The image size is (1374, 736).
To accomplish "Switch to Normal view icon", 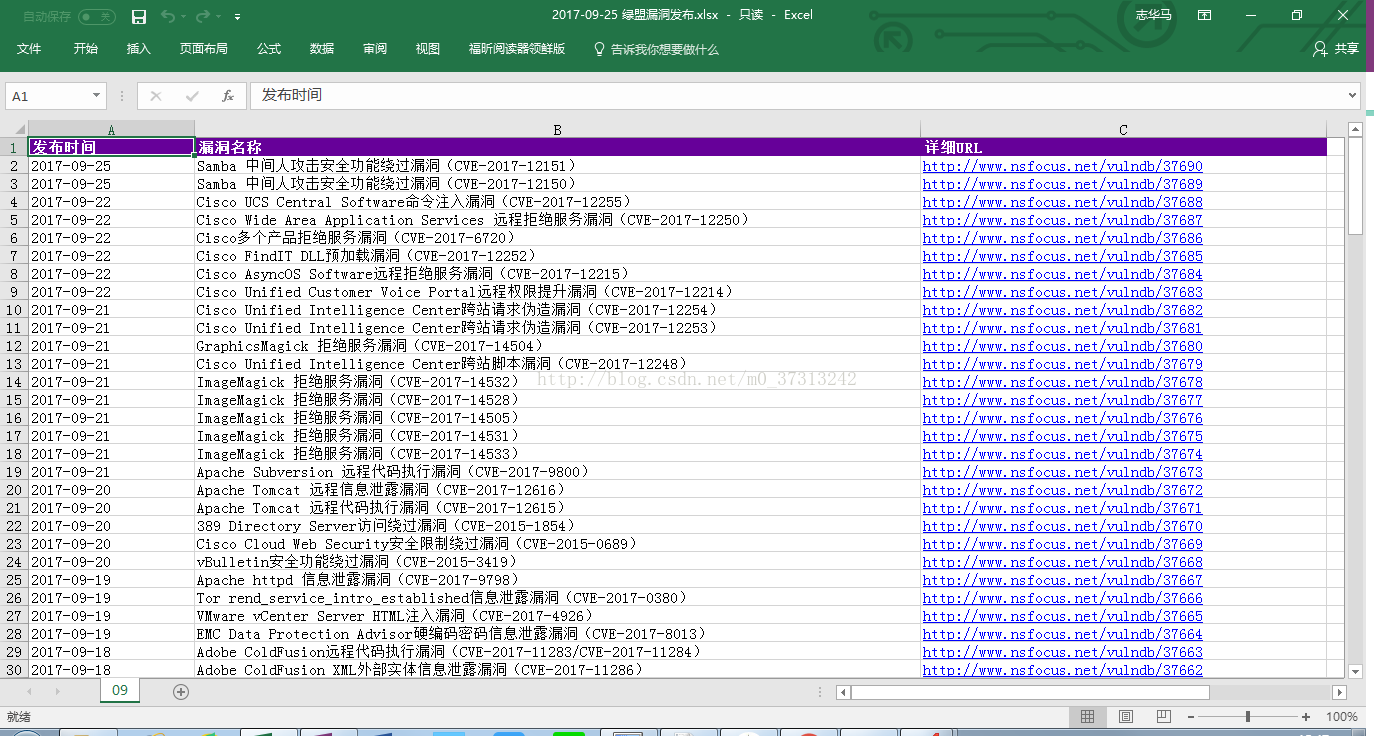I will pos(1087,717).
